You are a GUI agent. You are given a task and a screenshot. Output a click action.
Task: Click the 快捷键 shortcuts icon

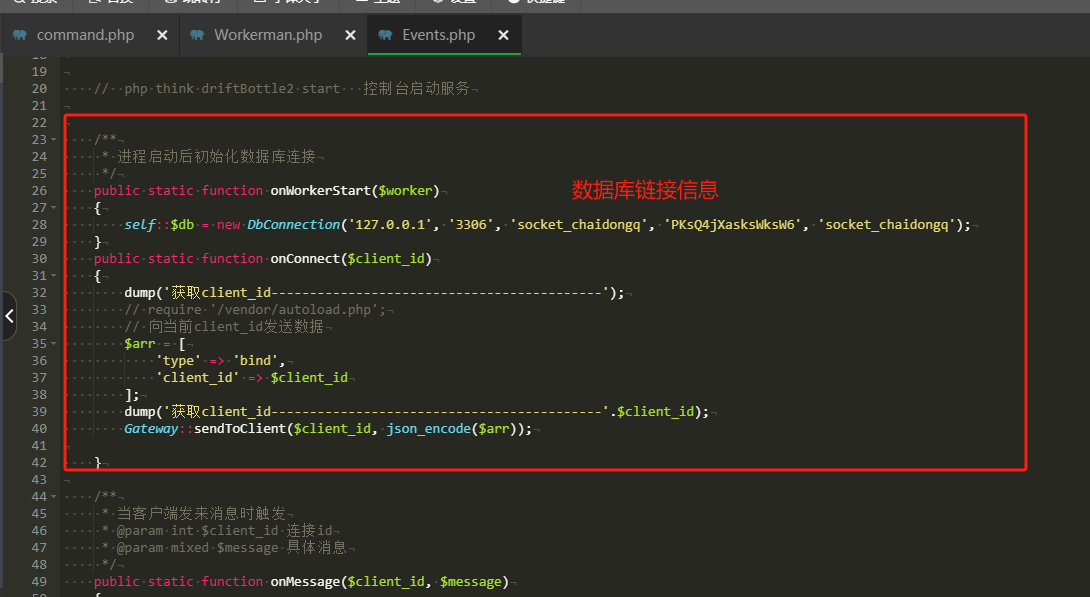(512, 5)
